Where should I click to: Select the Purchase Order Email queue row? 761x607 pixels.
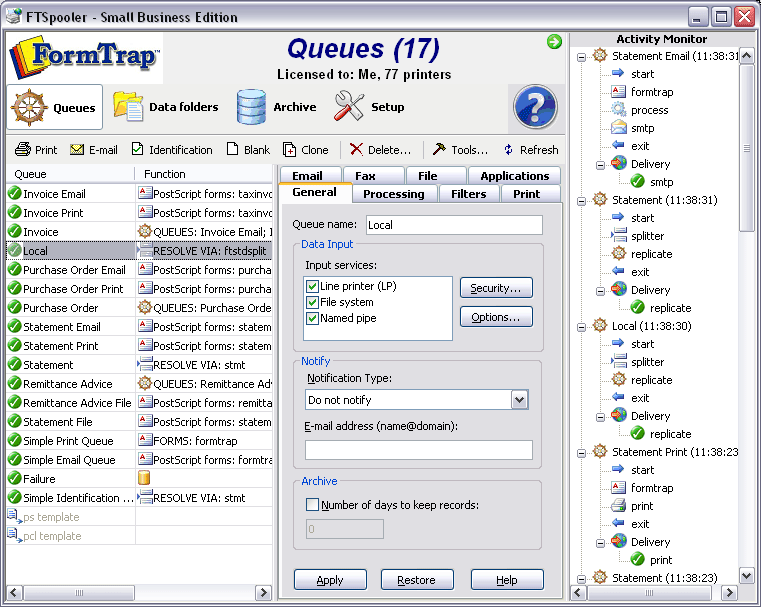[x=139, y=269]
